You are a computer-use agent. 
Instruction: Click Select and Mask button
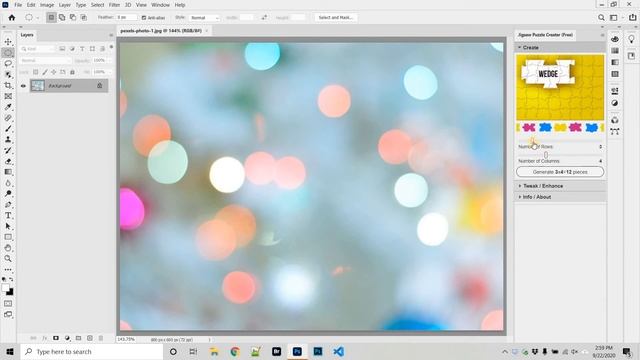pos(336,18)
